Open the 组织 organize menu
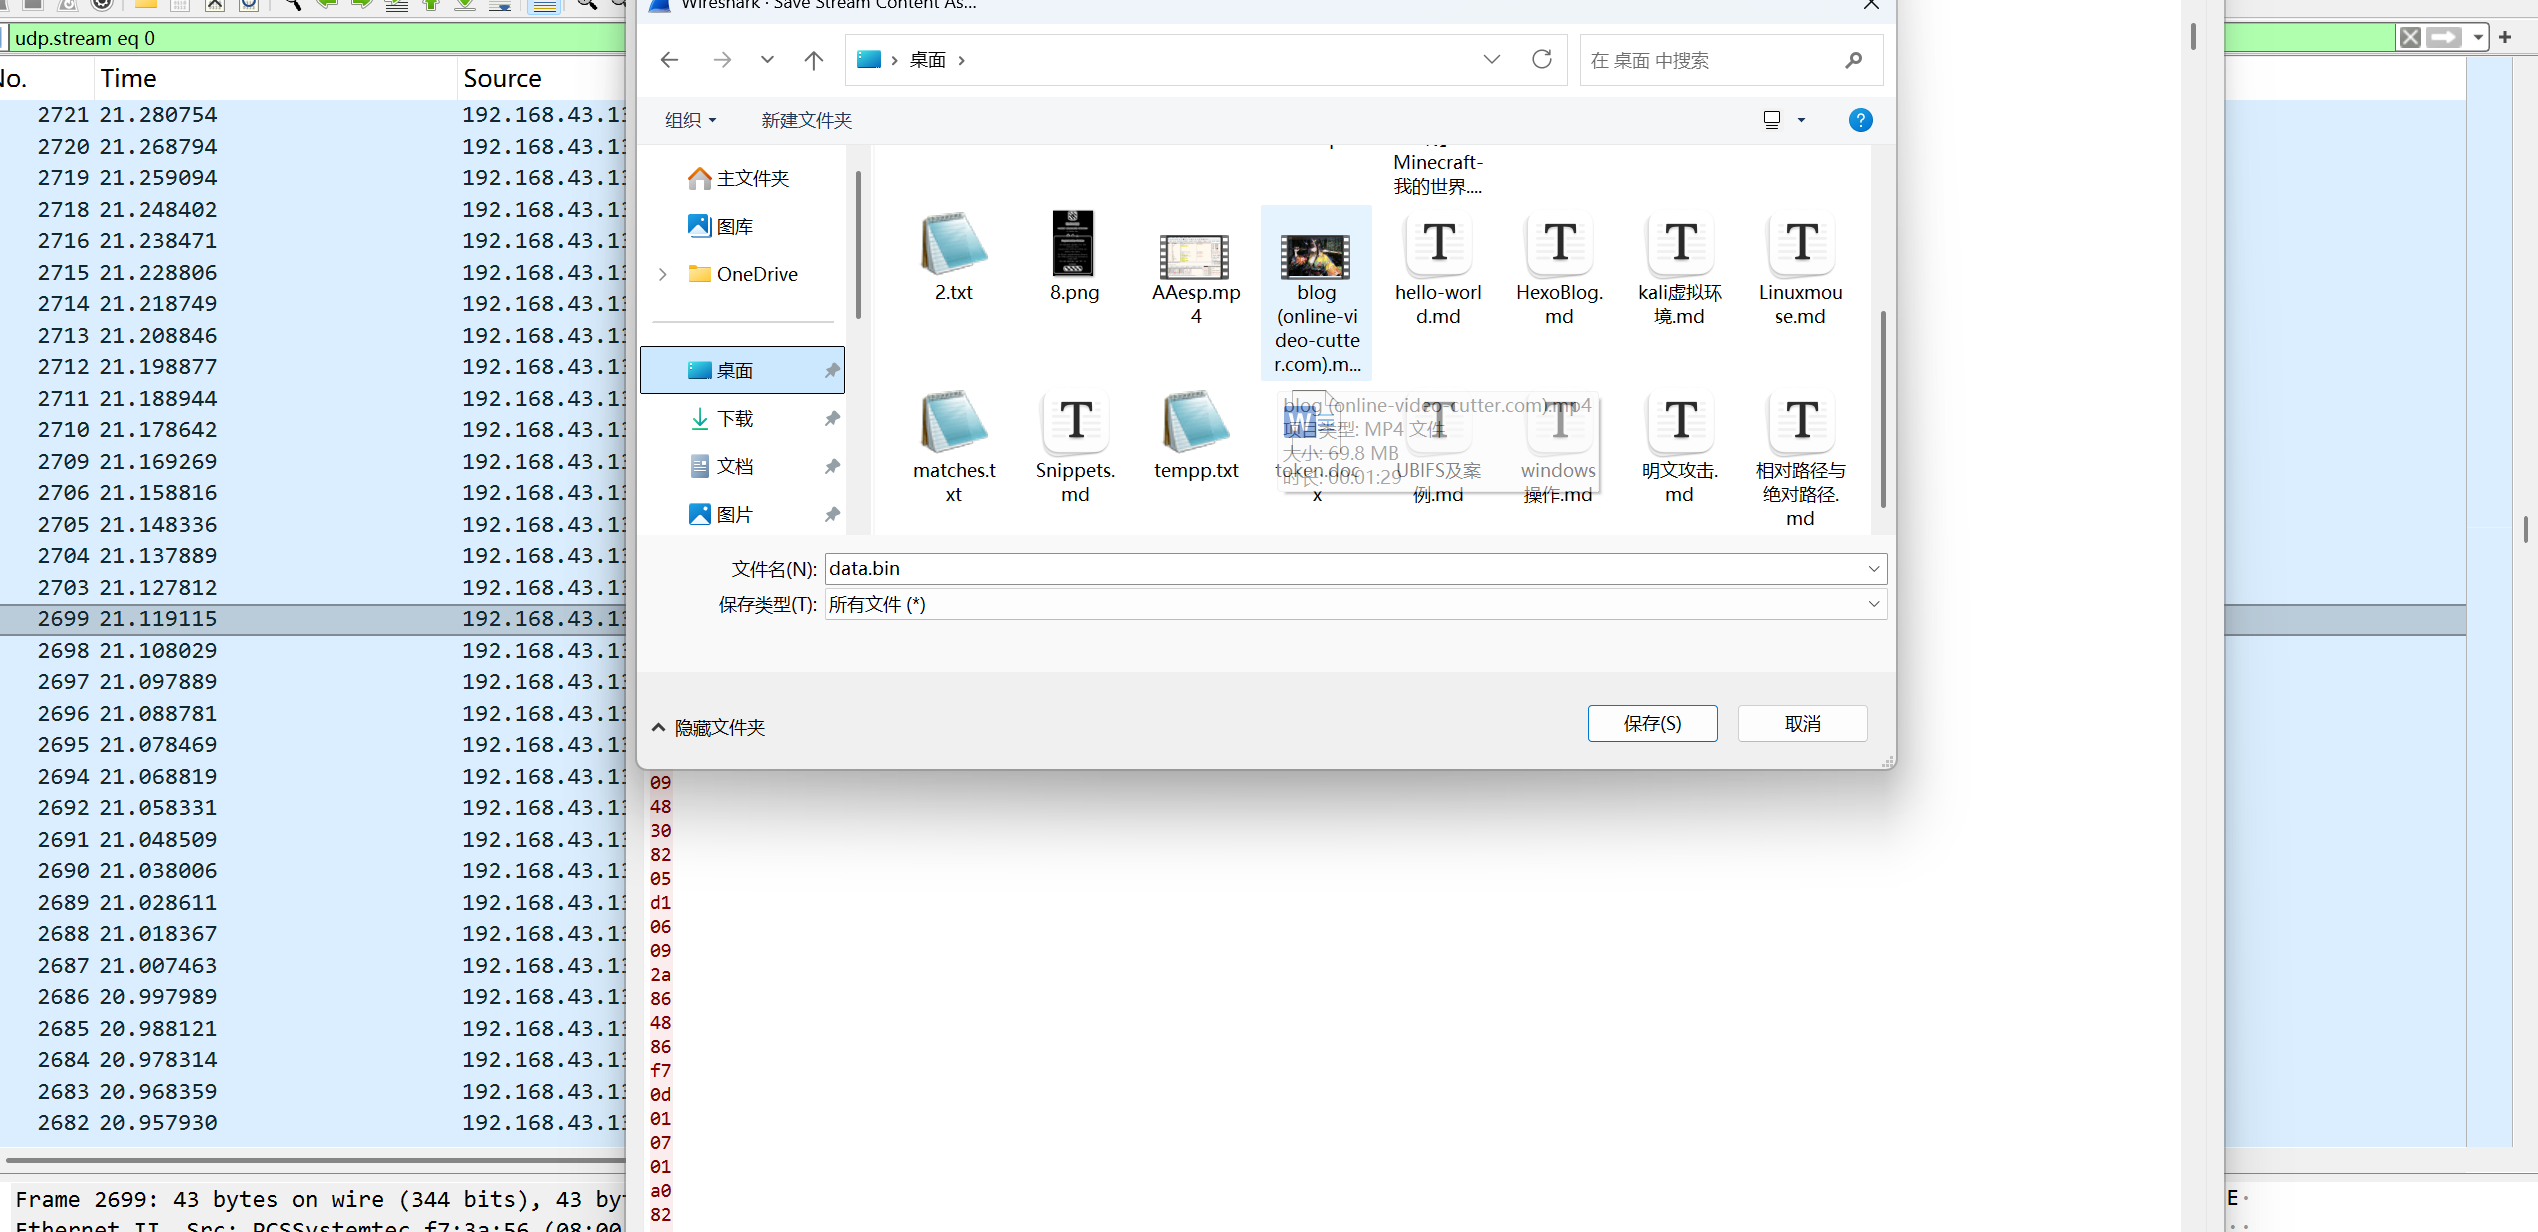The width and height of the screenshot is (2538, 1232). pyautogui.click(x=690, y=120)
